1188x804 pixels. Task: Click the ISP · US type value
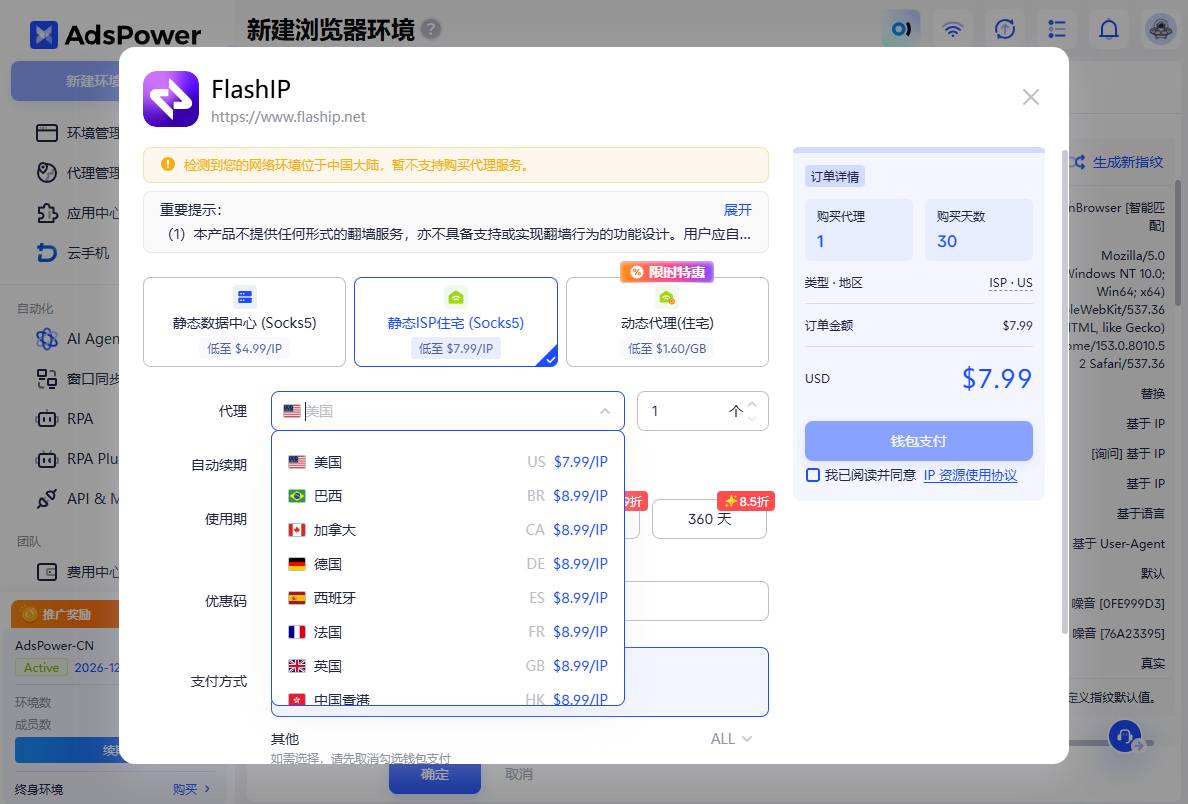coord(1011,283)
